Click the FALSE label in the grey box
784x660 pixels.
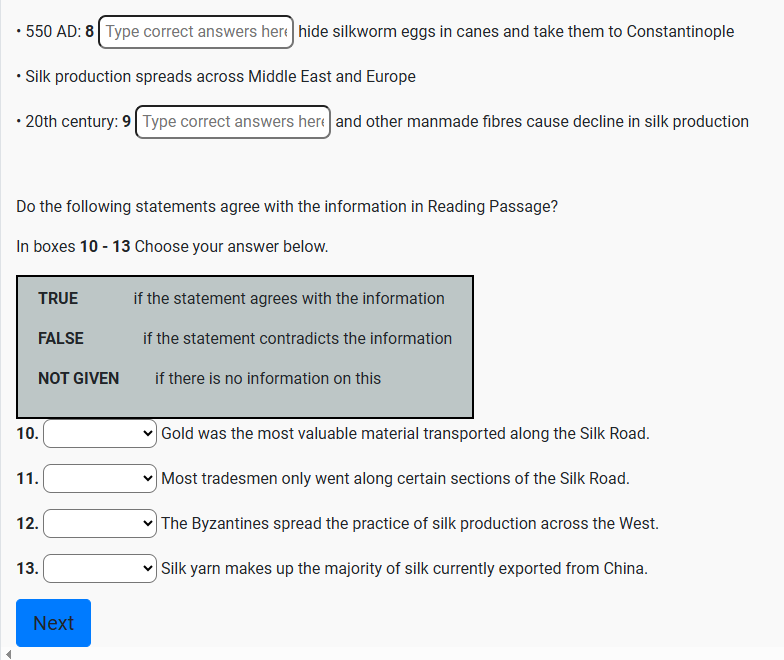61,339
